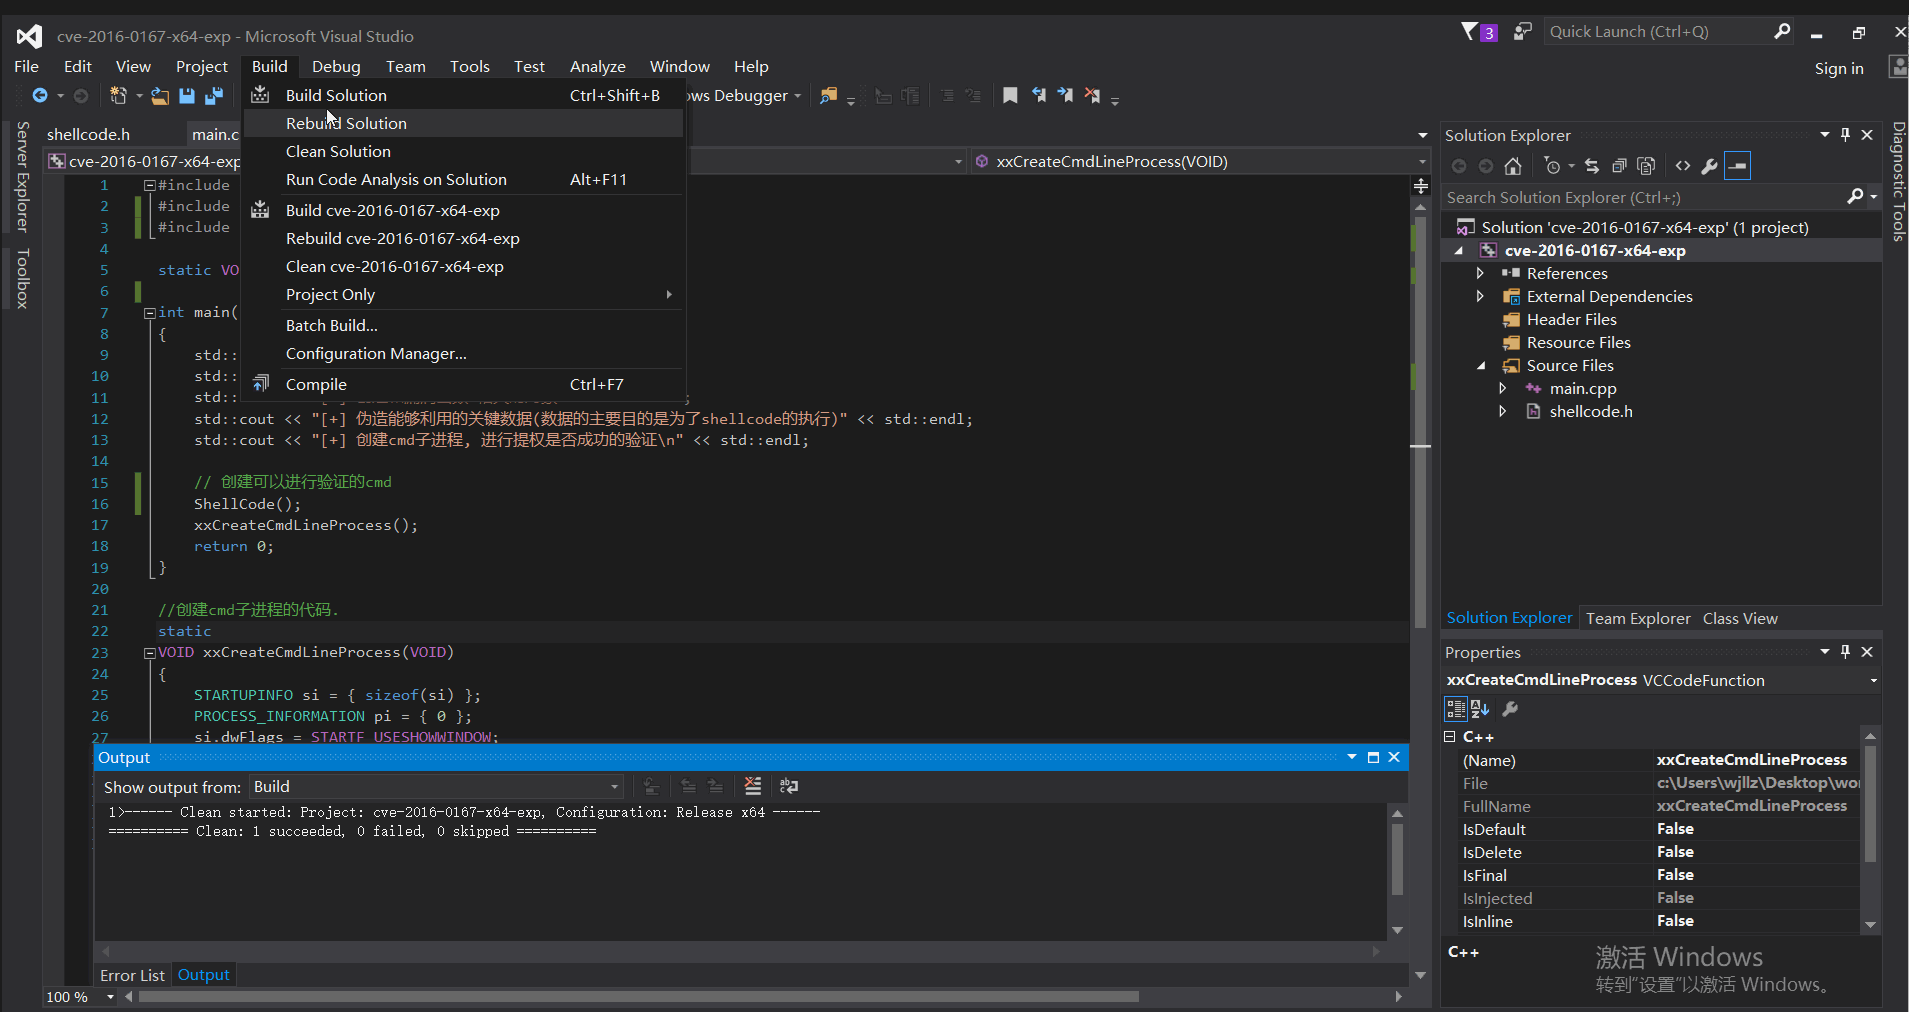Image resolution: width=1909 pixels, height=1012 pixels.
Task: Expand the shellcode.h tree node
Action: tap(1503, 411)
